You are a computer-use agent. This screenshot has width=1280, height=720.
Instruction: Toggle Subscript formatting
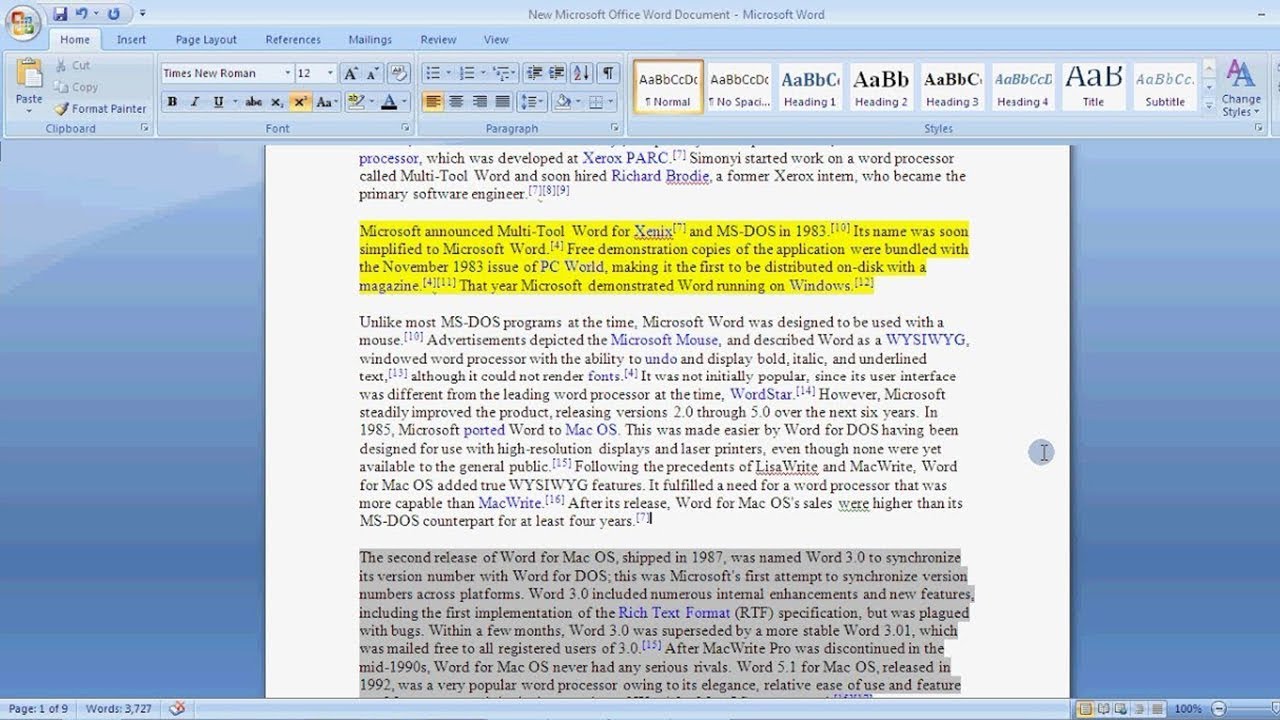(277, 102)
